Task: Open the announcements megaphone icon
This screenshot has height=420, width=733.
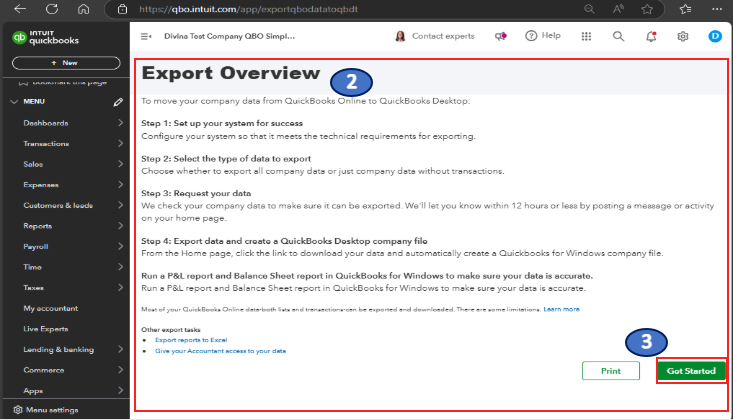Action: [x=501, y=36]
